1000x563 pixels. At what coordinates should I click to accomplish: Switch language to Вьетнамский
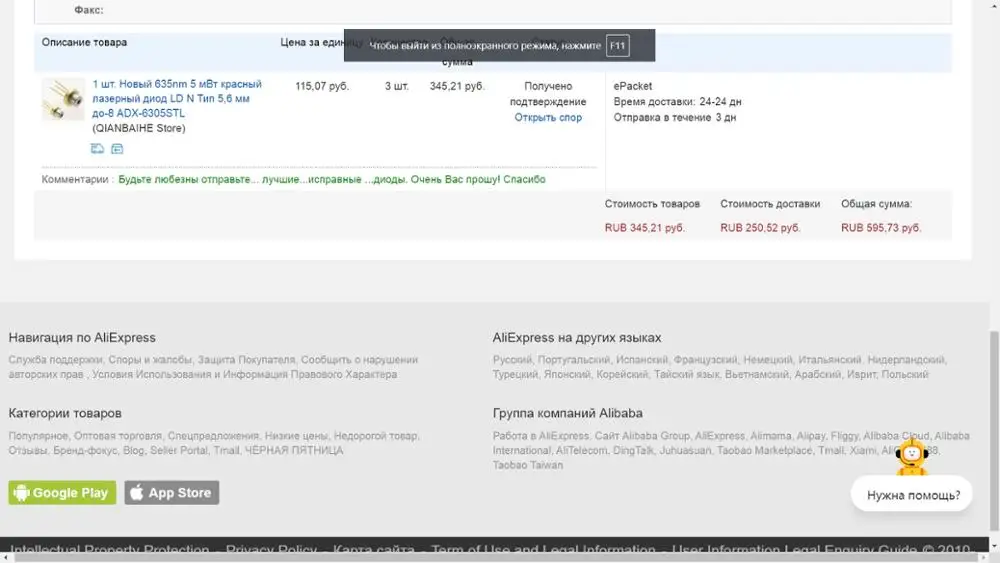coord(756,374)
